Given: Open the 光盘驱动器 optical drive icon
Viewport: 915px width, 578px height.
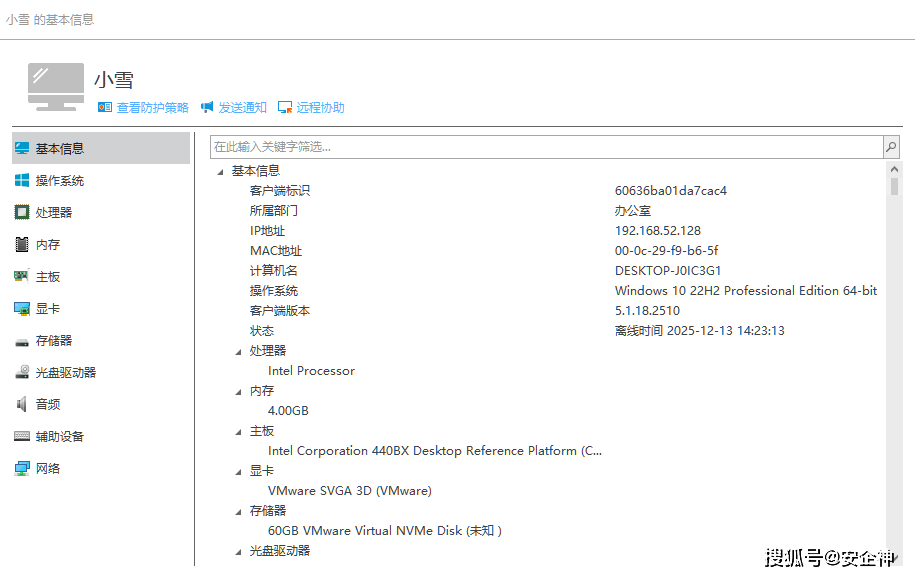Looking at the screenshot, I should 22,373.
